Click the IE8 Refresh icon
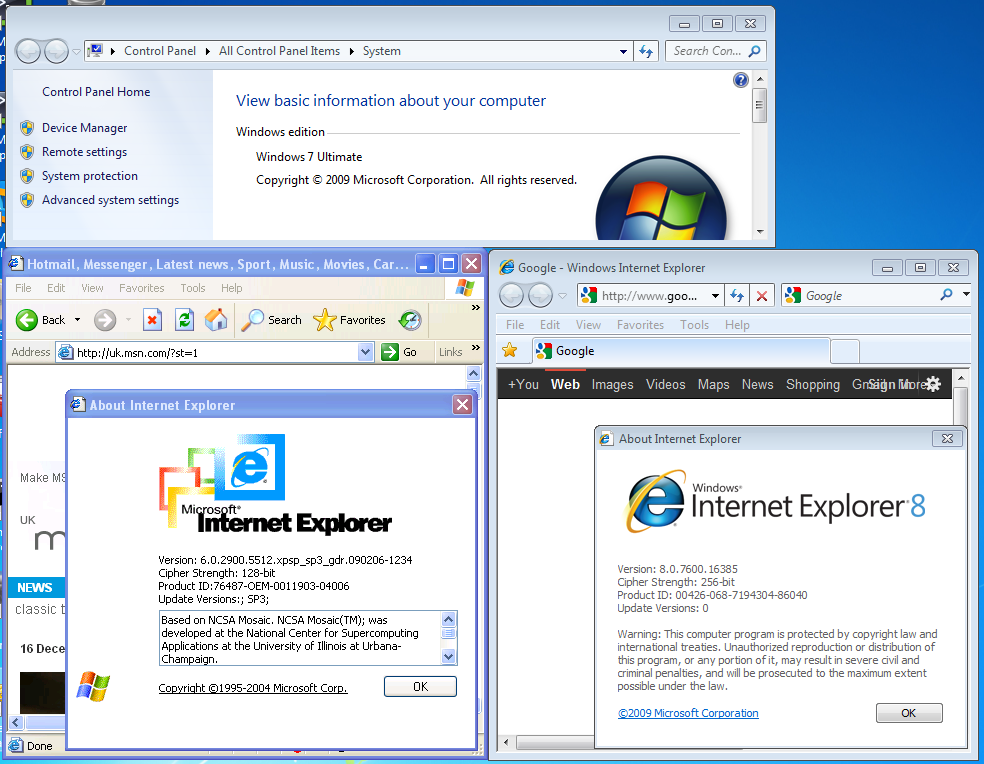 click(737, 296)
